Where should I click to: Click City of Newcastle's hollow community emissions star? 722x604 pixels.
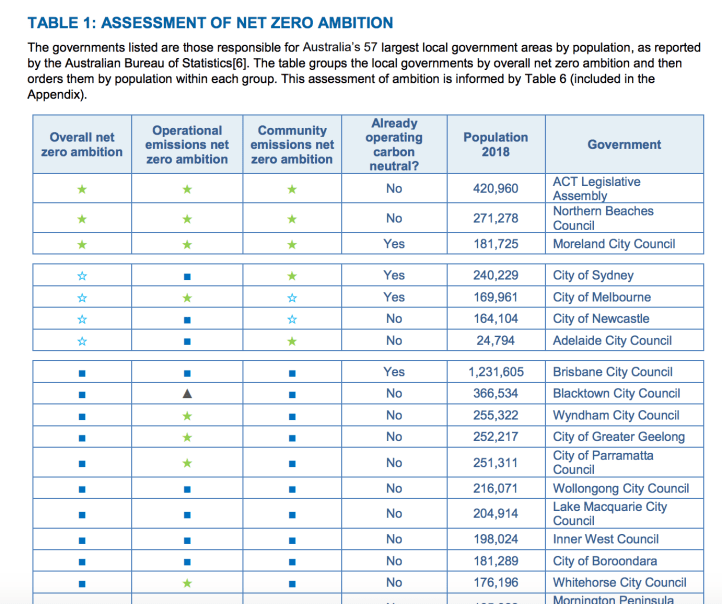point(292,320)
